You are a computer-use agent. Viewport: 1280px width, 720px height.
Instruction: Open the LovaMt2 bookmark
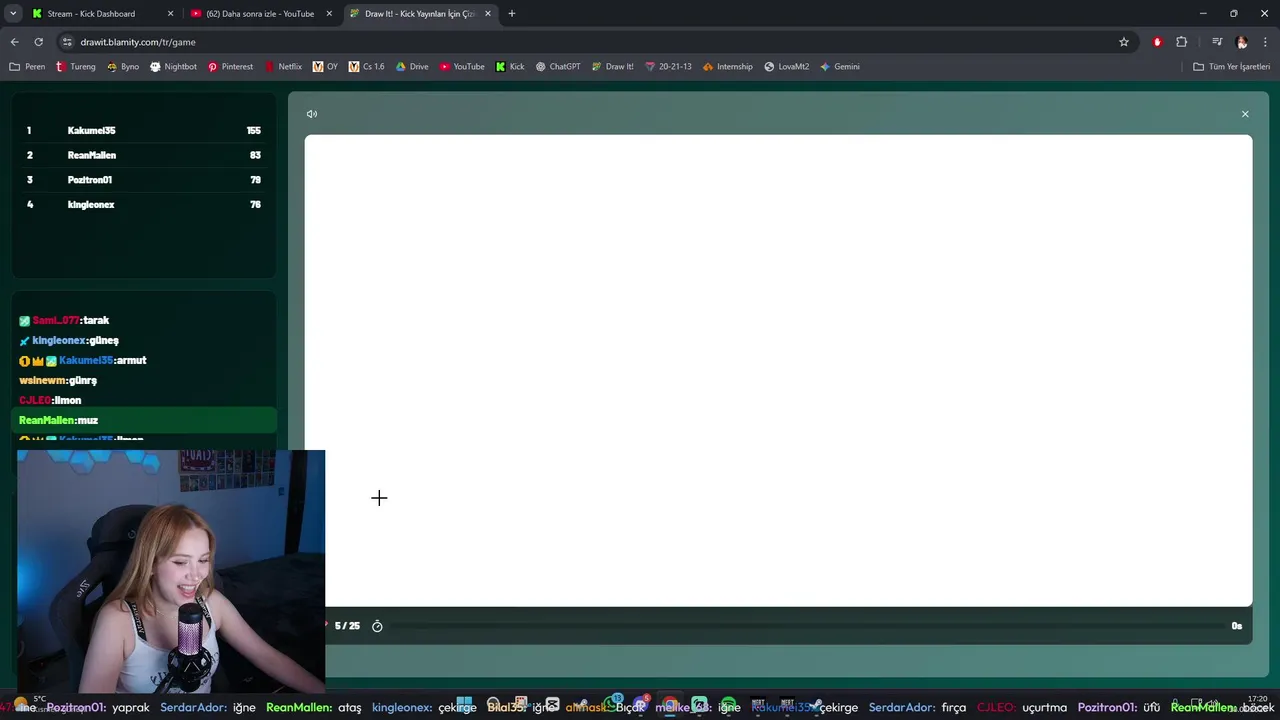787,67
